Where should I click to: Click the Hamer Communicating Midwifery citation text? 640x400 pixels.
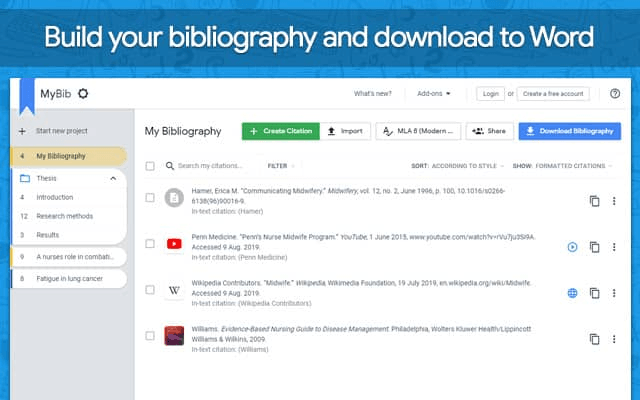coord(348,196)
